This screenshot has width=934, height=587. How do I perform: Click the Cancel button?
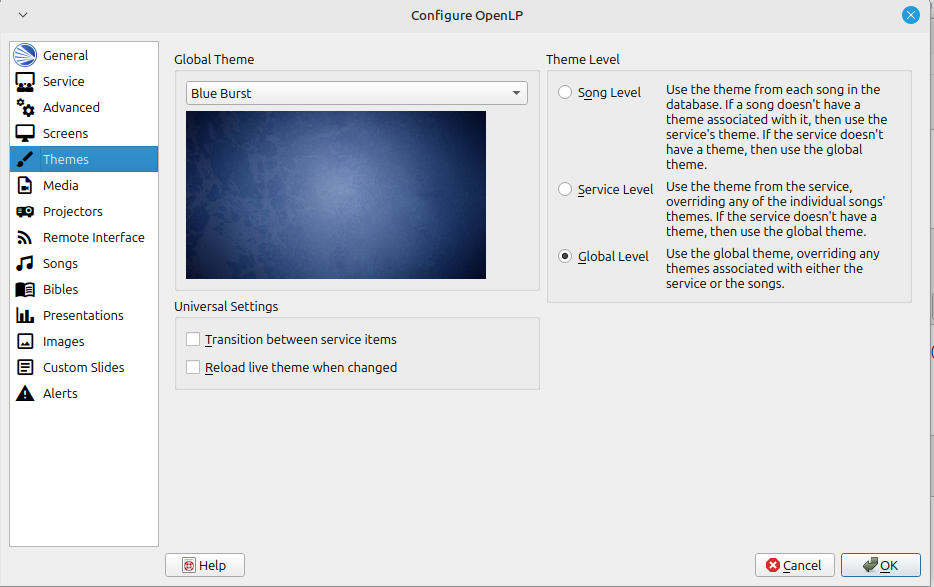coord(795,565)
